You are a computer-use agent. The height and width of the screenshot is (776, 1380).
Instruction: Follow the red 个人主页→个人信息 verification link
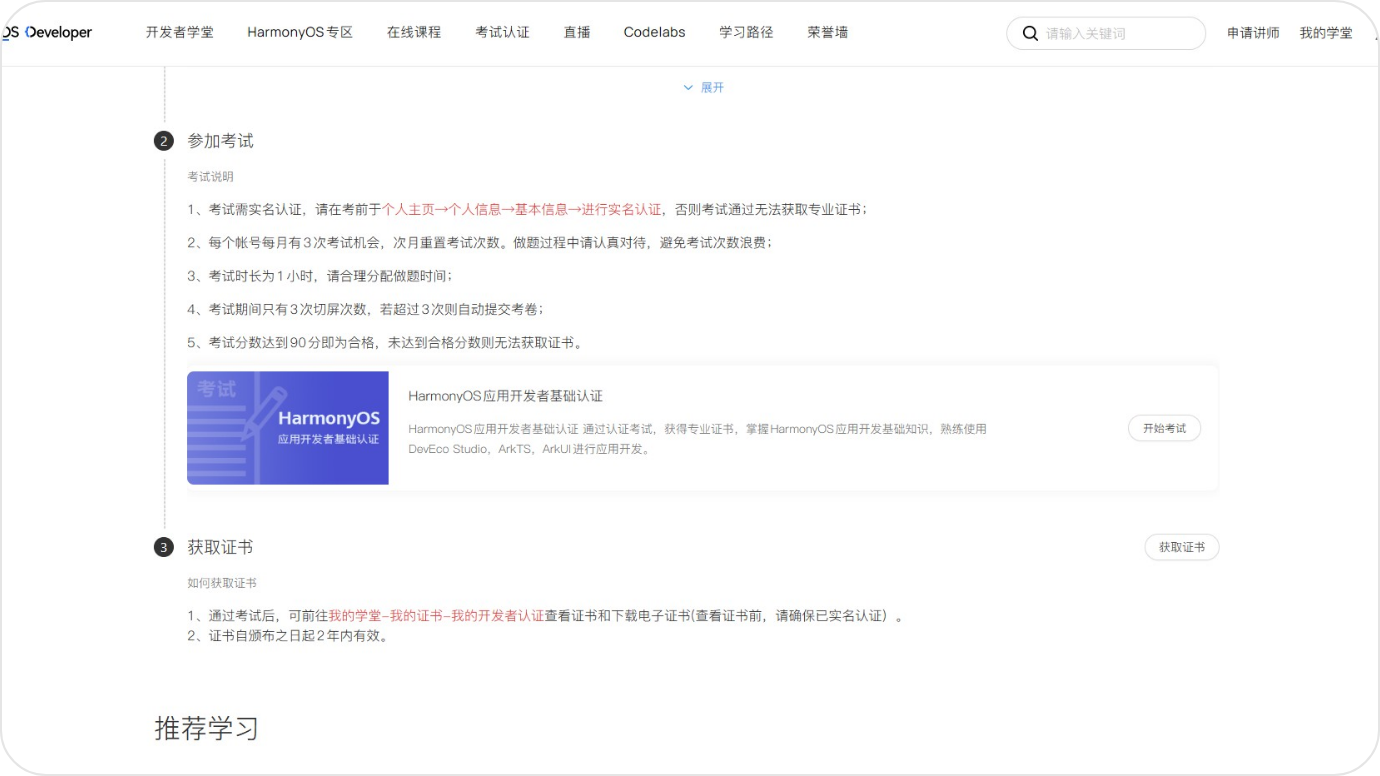pos(522,210)
